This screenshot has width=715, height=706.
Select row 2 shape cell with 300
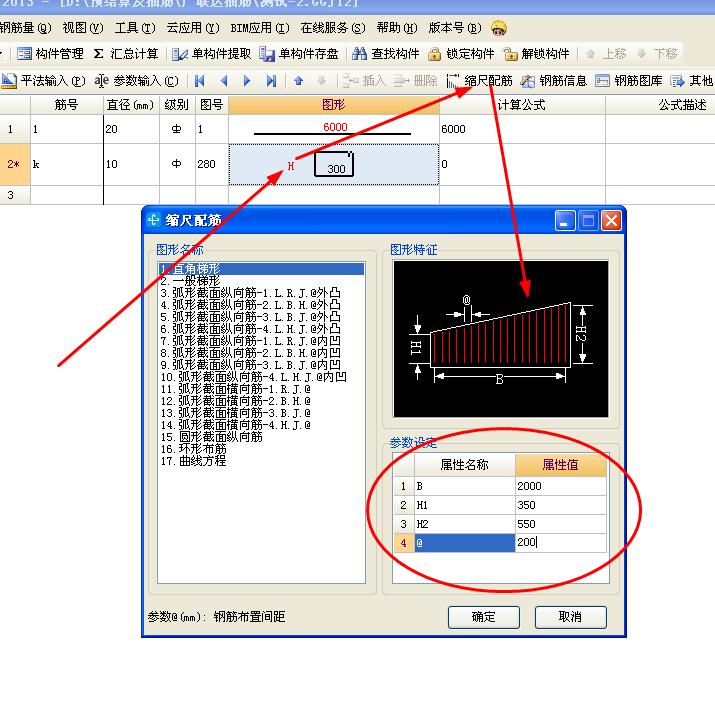coord(334,164)
